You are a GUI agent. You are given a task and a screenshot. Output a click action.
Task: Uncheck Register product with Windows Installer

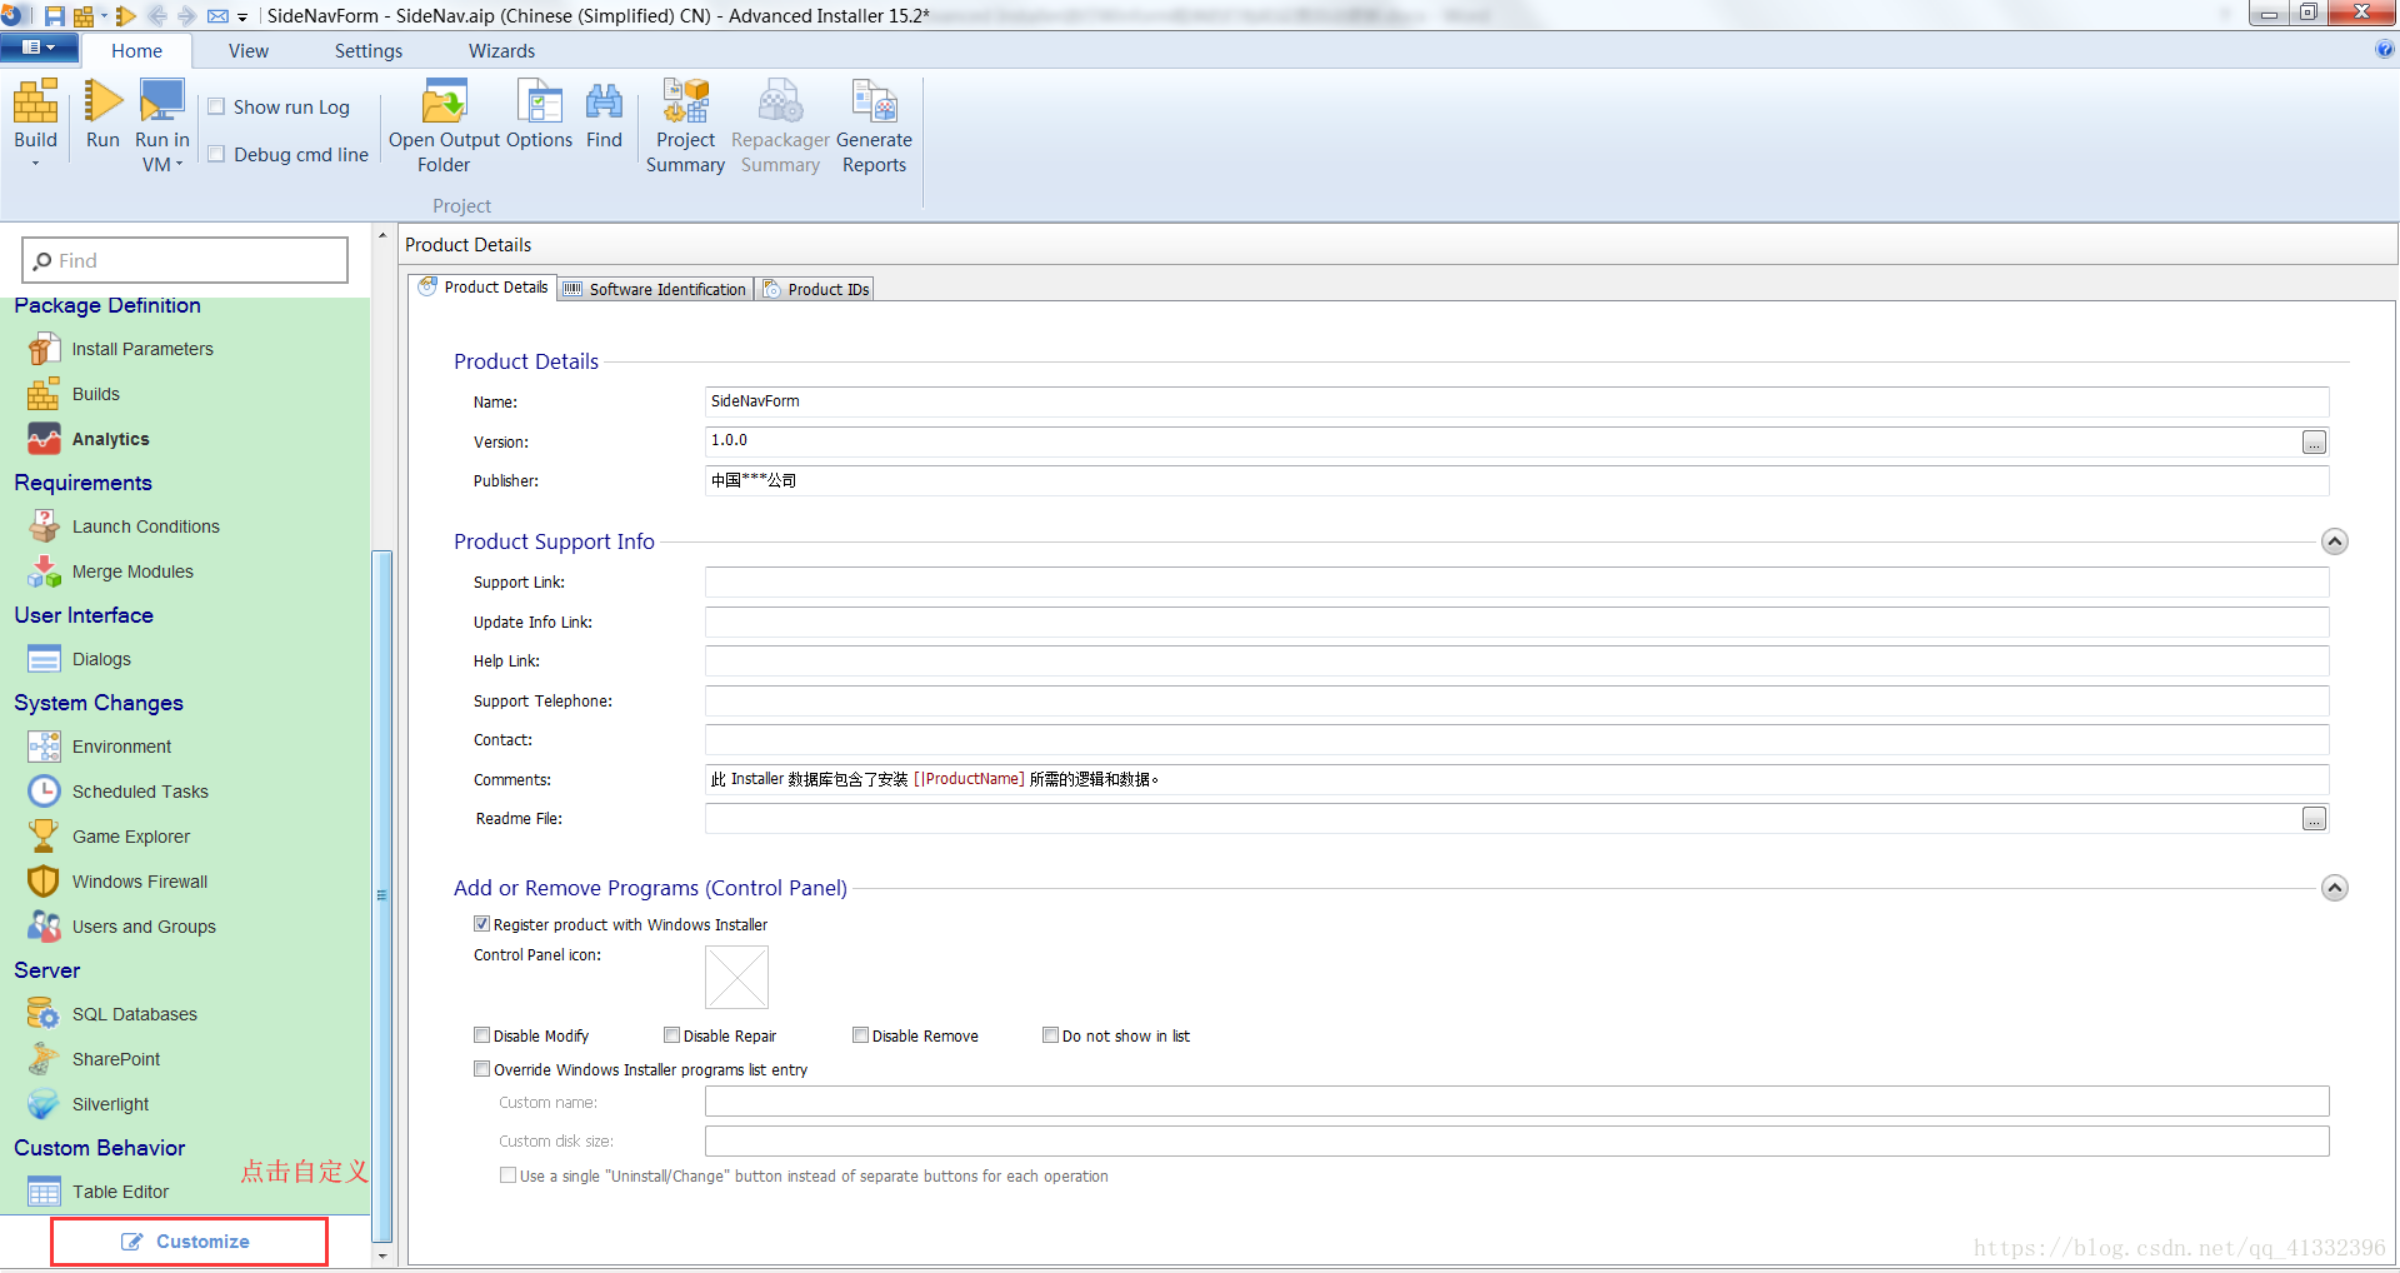click(x=482, y=924)
